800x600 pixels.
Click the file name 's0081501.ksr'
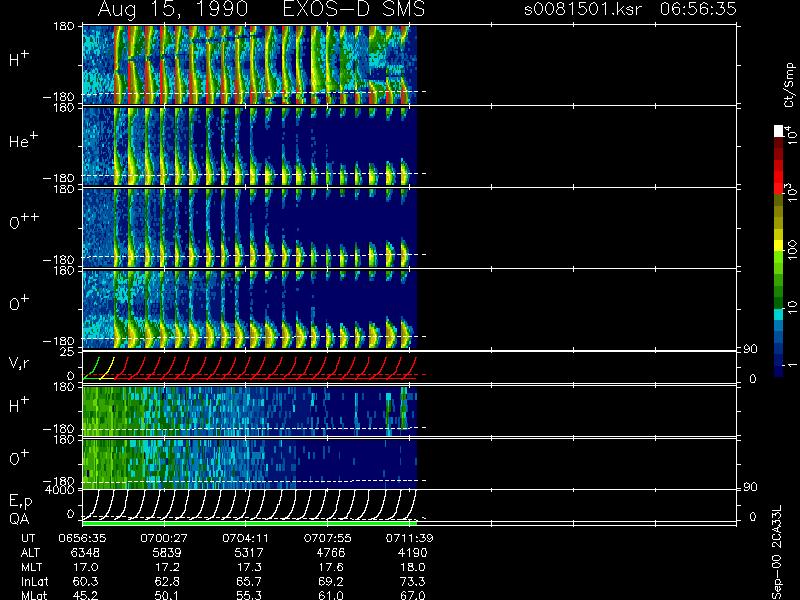[583, 9]
